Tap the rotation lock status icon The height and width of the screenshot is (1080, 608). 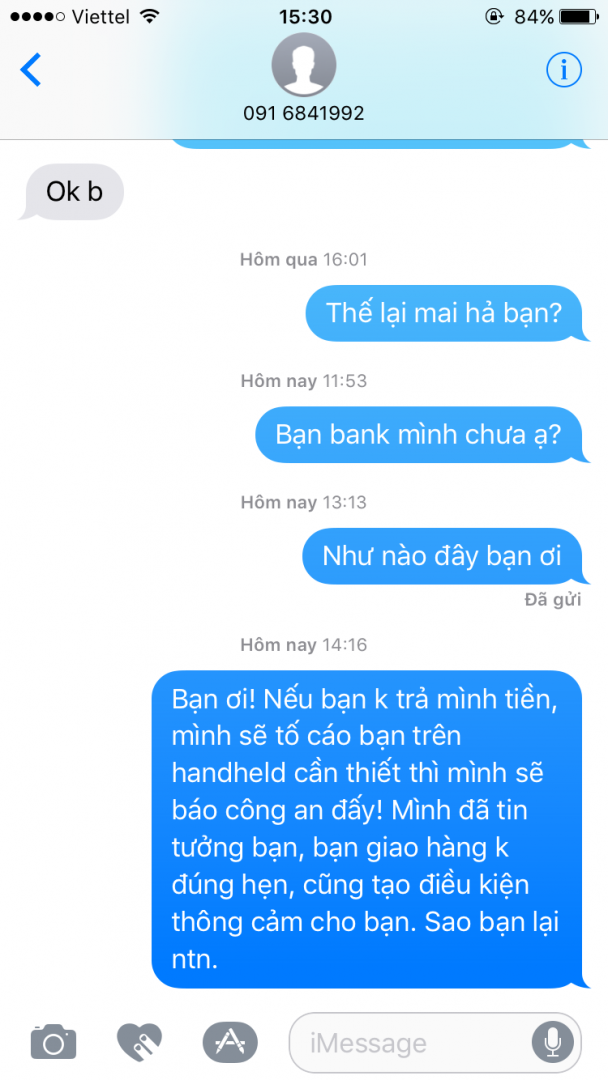click(x=494, y=17)
